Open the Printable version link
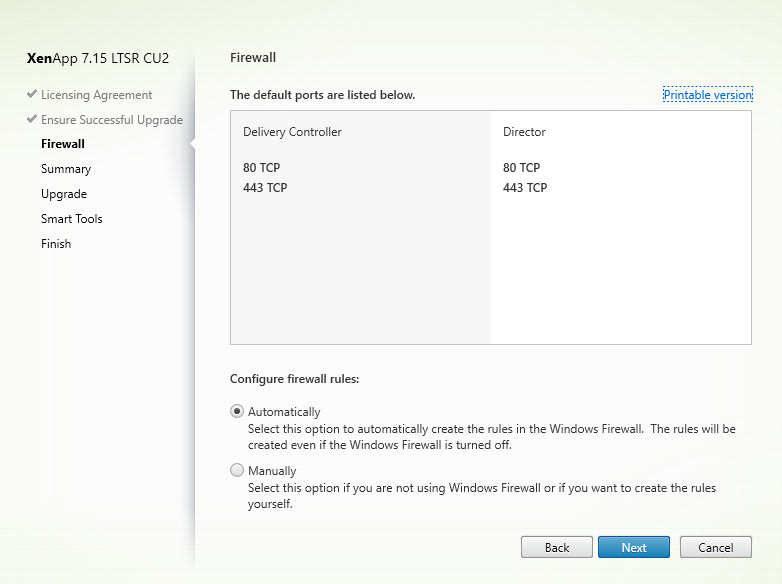 pos(707,95)
